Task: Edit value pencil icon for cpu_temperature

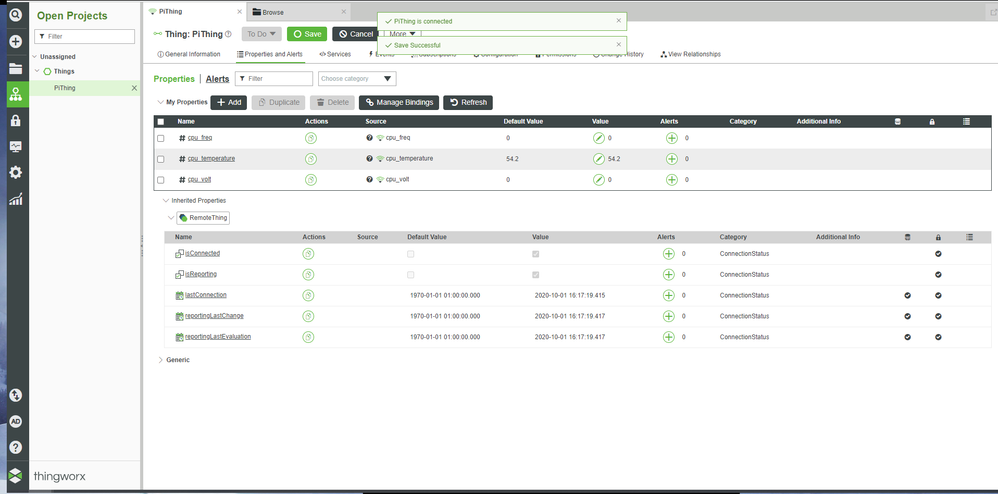Action: click(598, 159)
